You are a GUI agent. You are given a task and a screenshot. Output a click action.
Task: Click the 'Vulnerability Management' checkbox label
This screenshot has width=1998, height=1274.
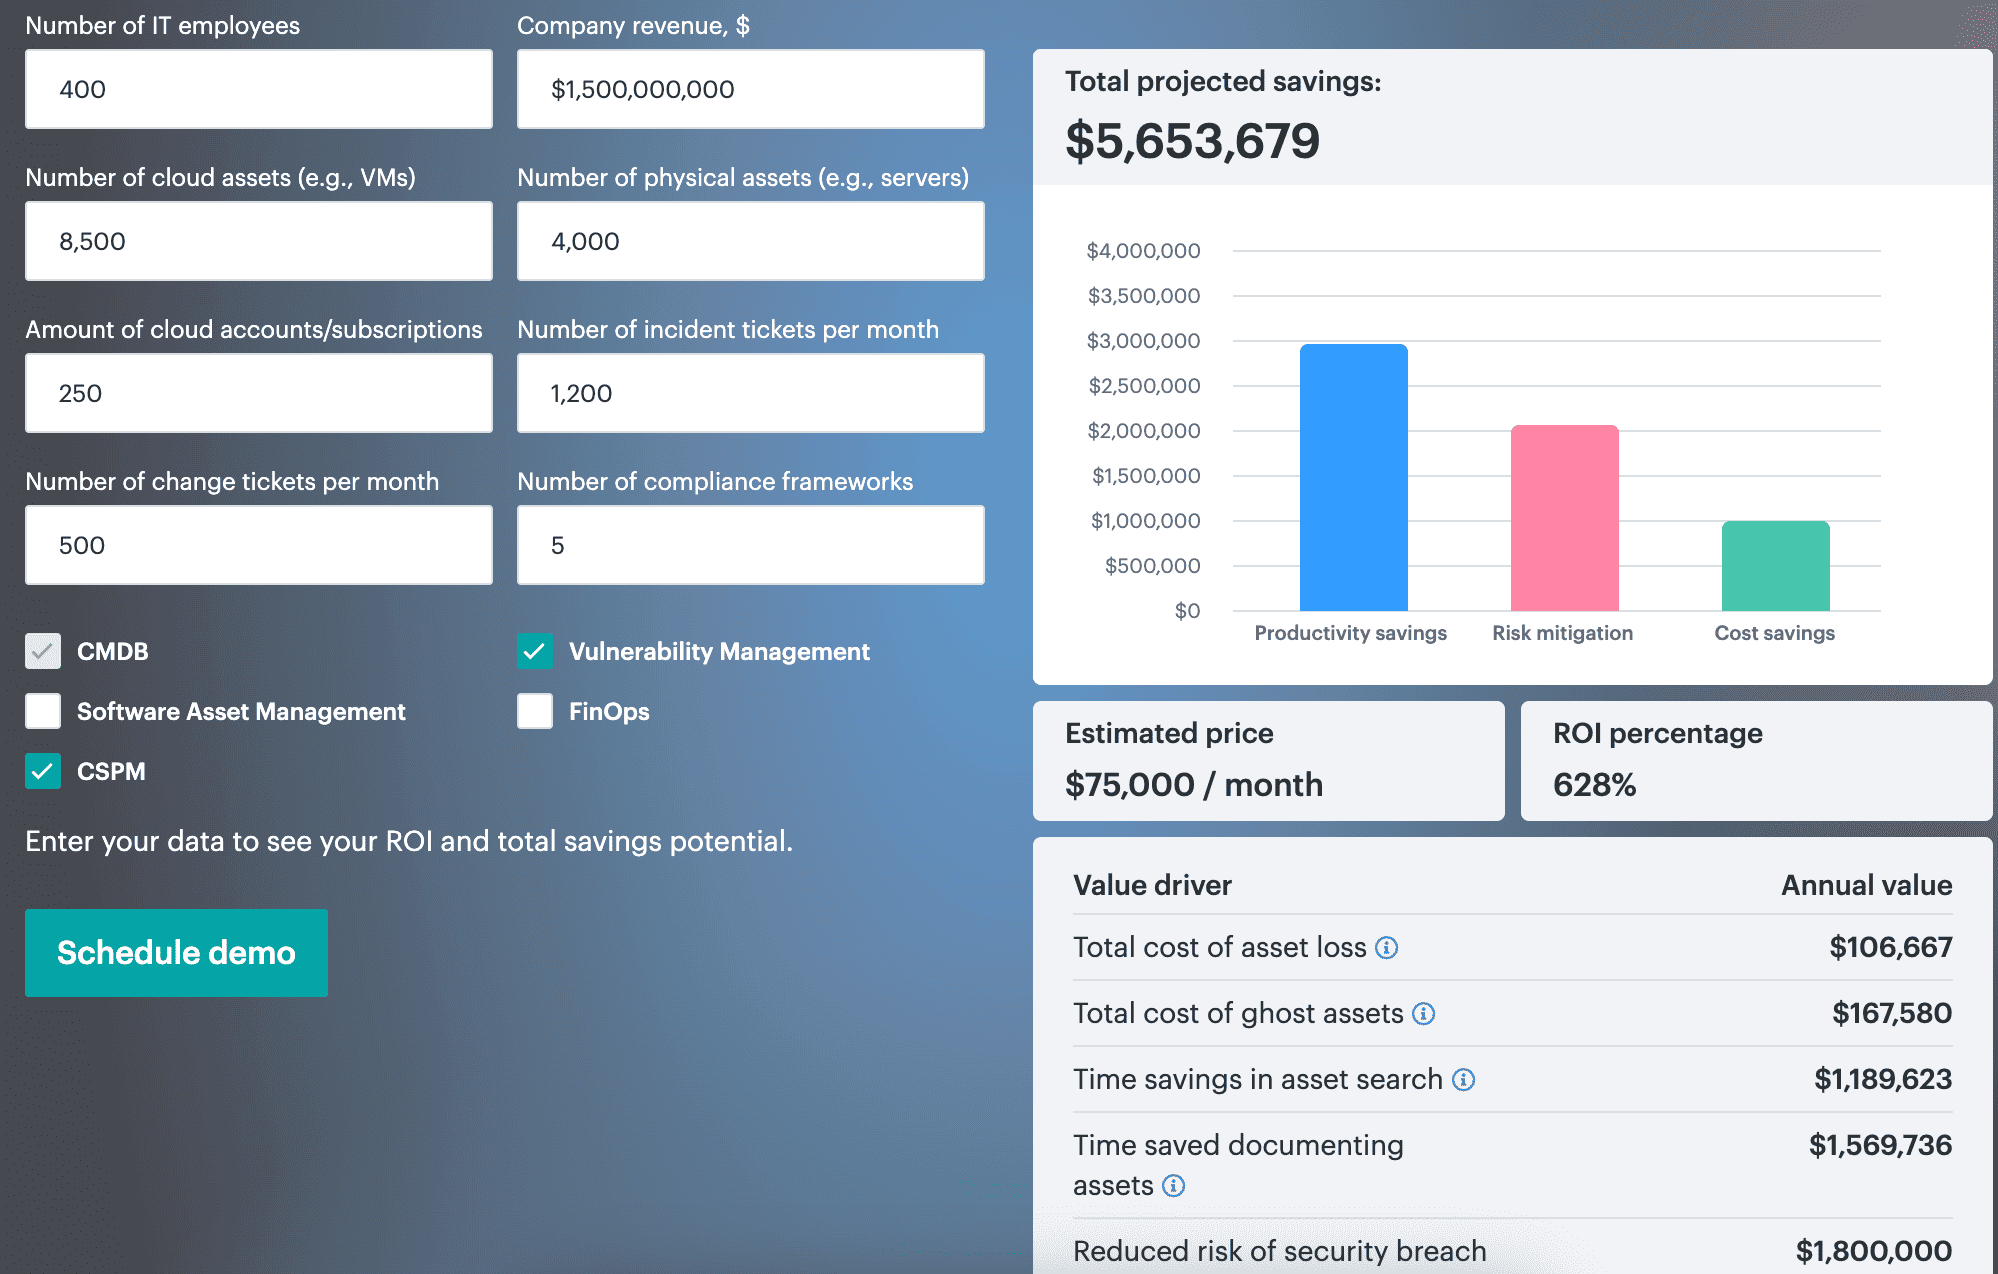pos(719,651)
